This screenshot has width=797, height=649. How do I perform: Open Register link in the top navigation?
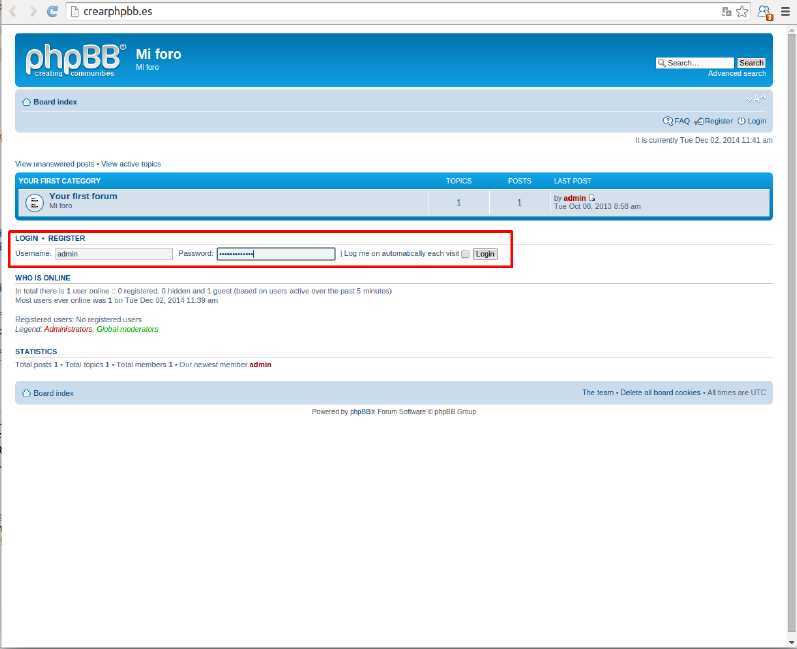(x=714, y=121)
